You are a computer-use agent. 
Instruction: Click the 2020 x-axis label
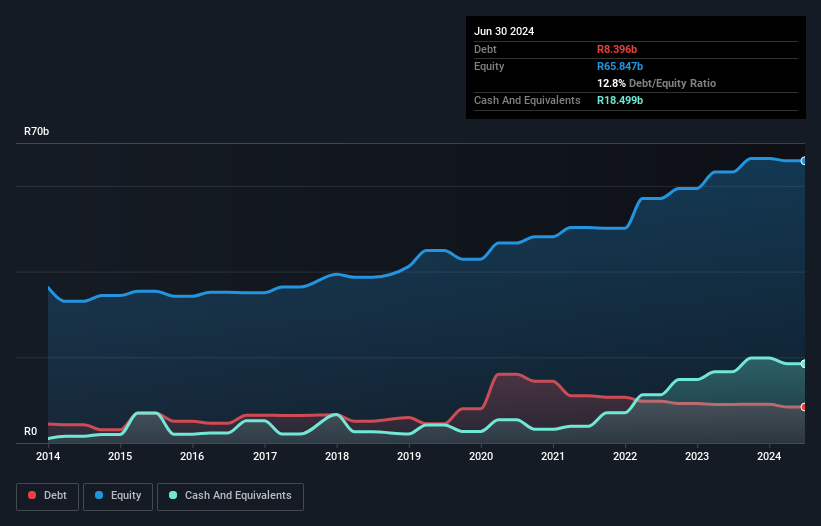[481, 457]
